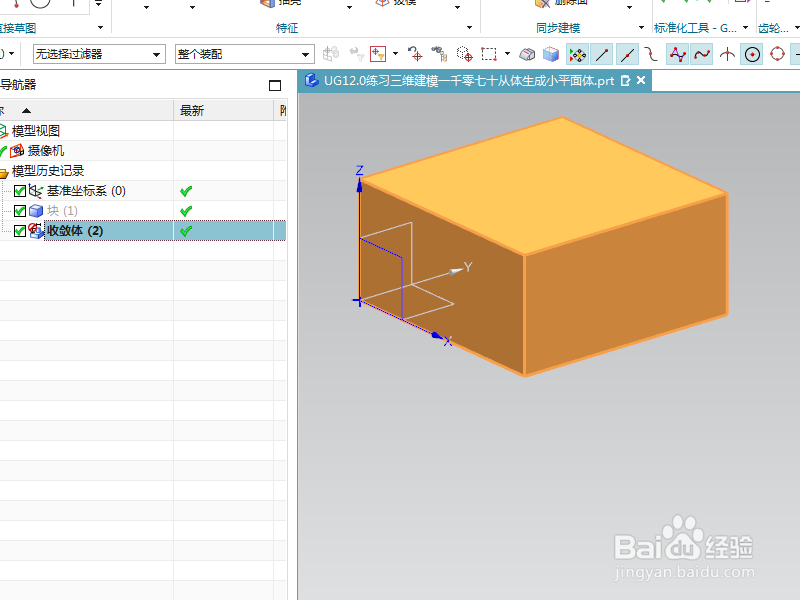Screen dimensions: 800x600
Task: Expand the 同步建模 group dropdown arrow
Action: click(641, 28)
